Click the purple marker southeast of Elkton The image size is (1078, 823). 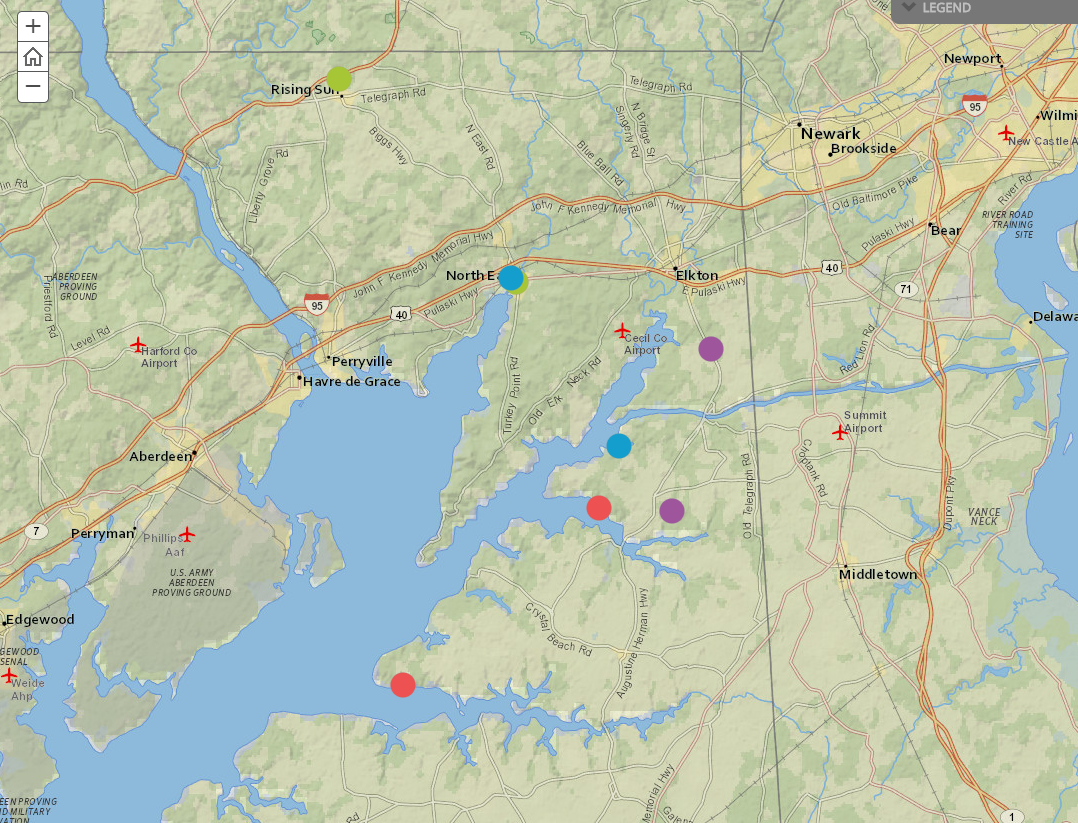click(x=710, y=349)
